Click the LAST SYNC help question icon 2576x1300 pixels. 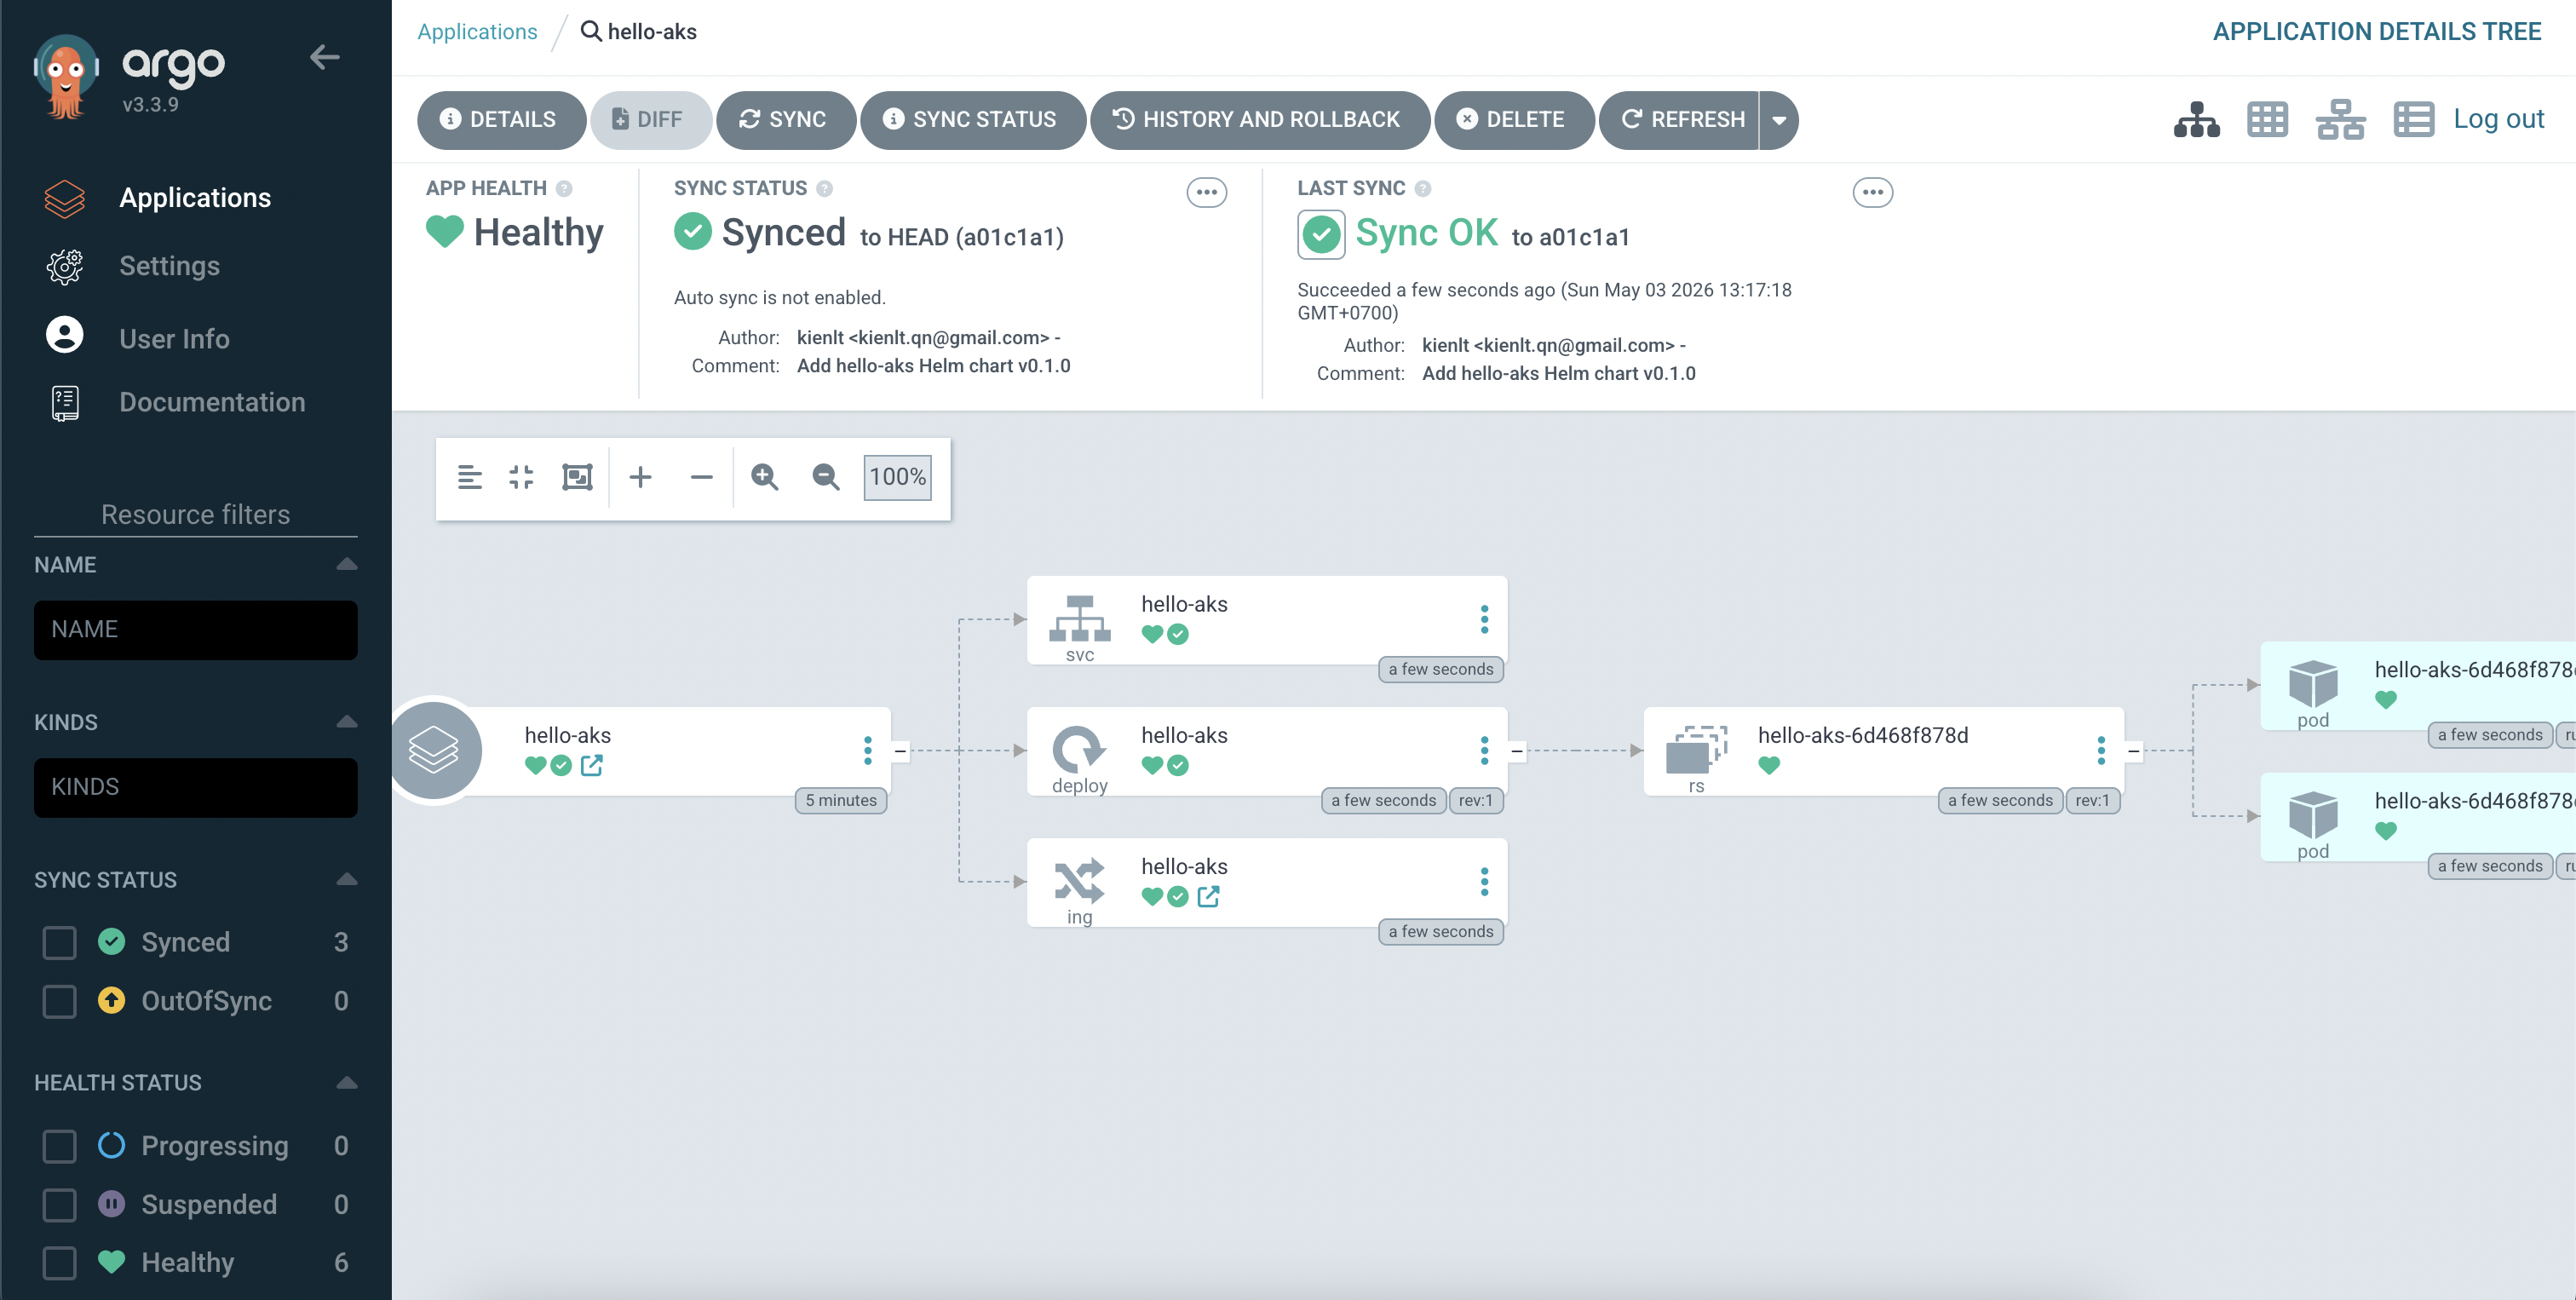click(x=1422, y=188)
